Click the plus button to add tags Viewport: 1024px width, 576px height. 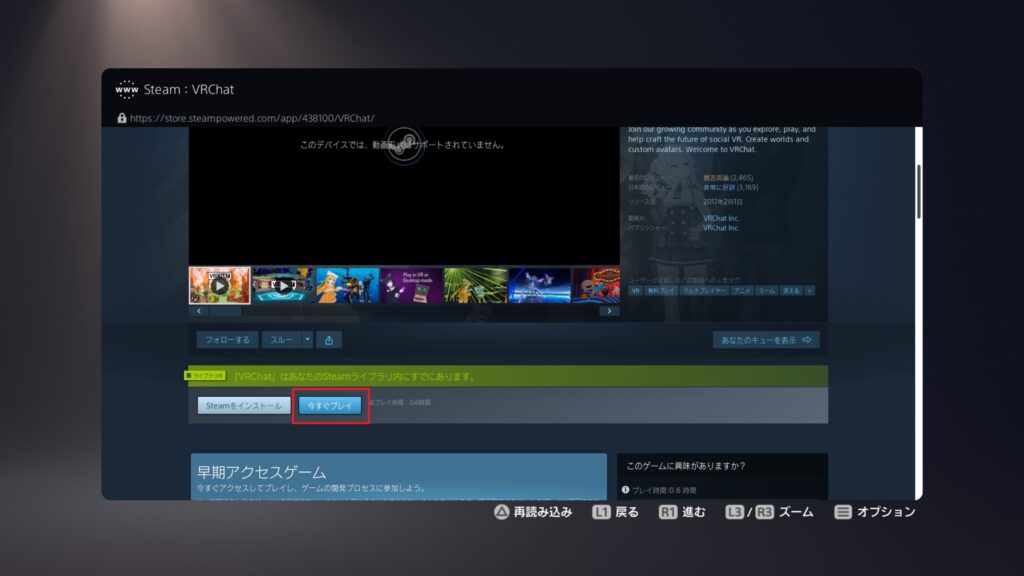(810, 291)
